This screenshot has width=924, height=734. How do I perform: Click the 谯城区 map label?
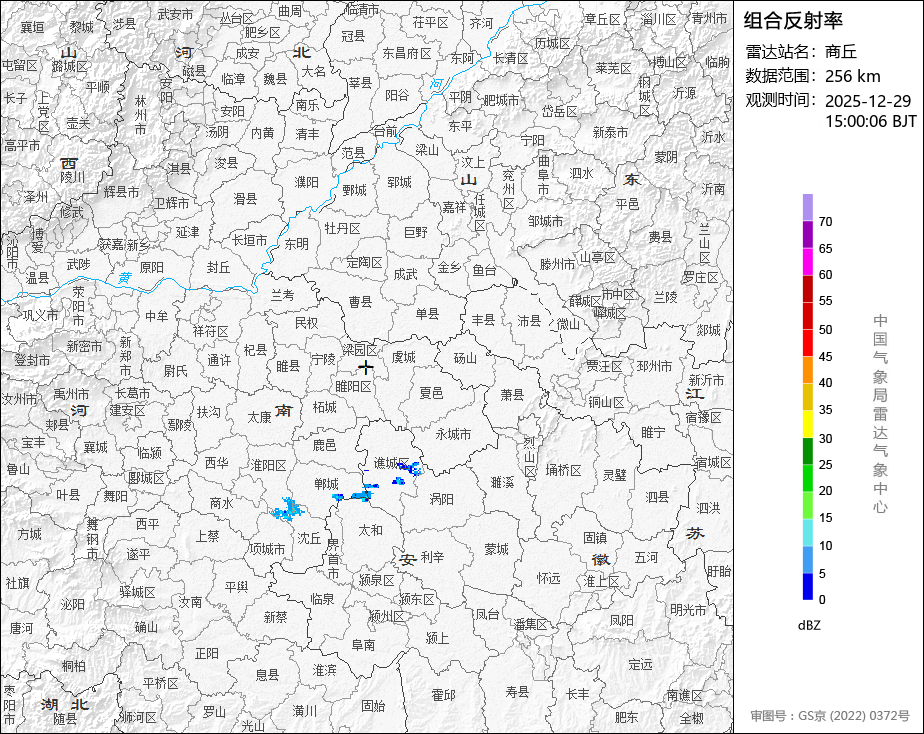(391, 463)
